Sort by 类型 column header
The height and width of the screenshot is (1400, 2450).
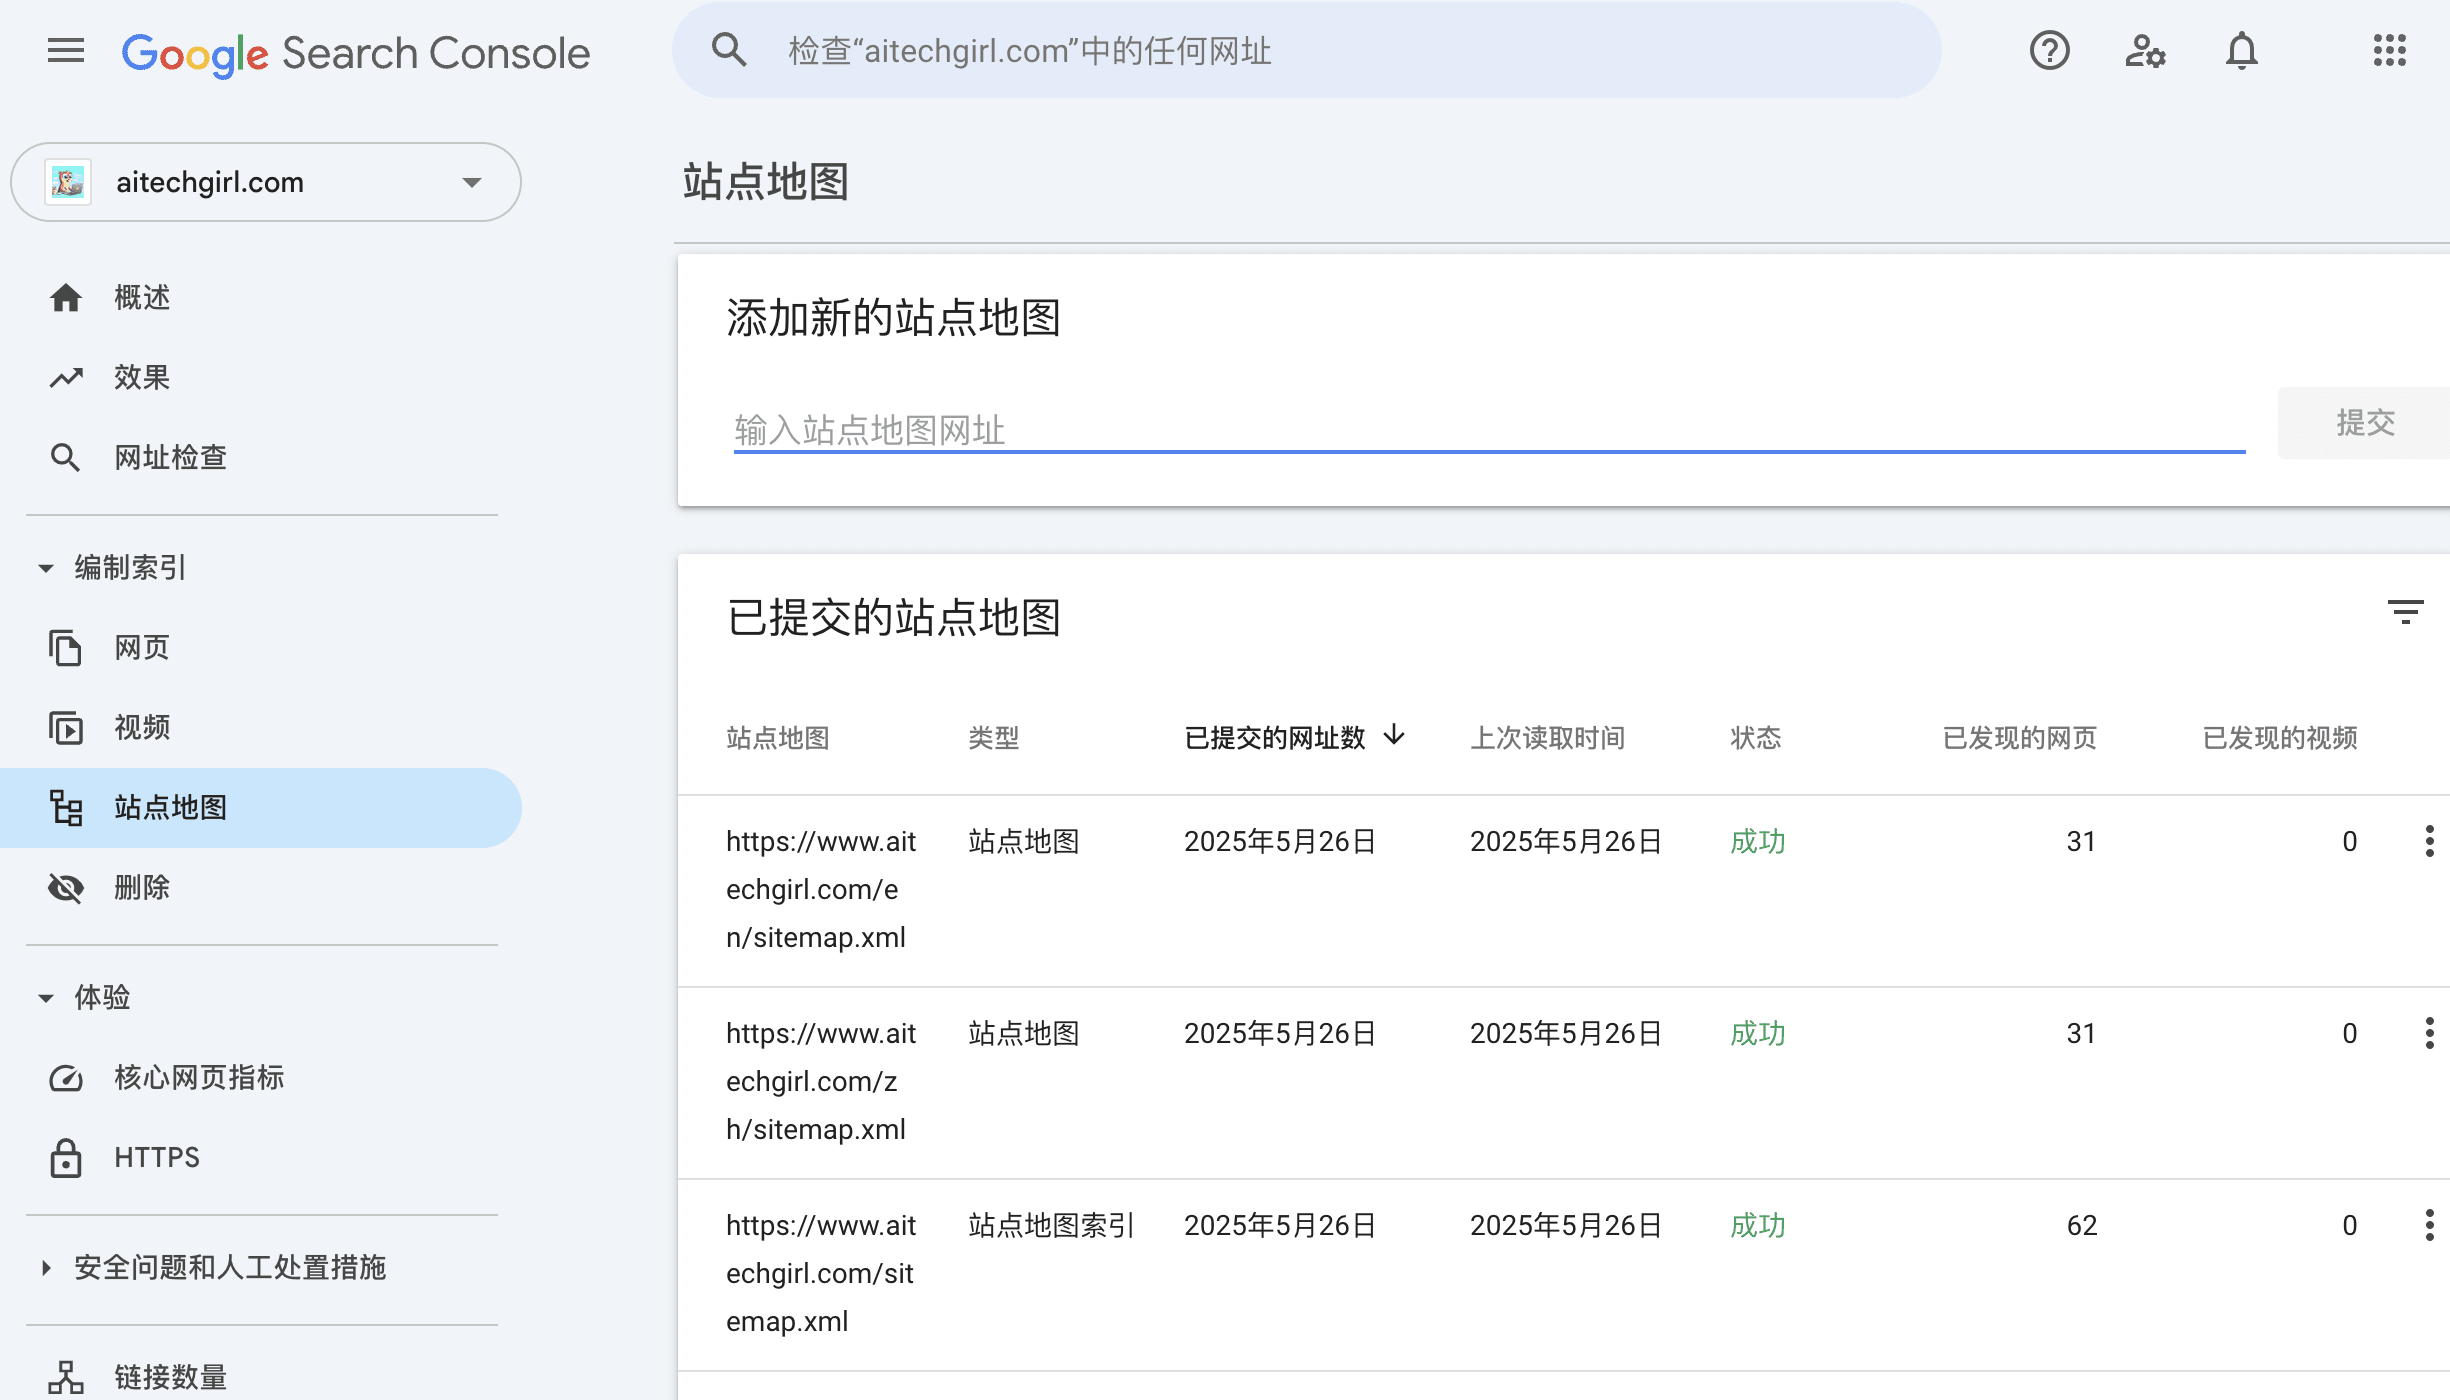pyautogui.click(x=994, y=738)
